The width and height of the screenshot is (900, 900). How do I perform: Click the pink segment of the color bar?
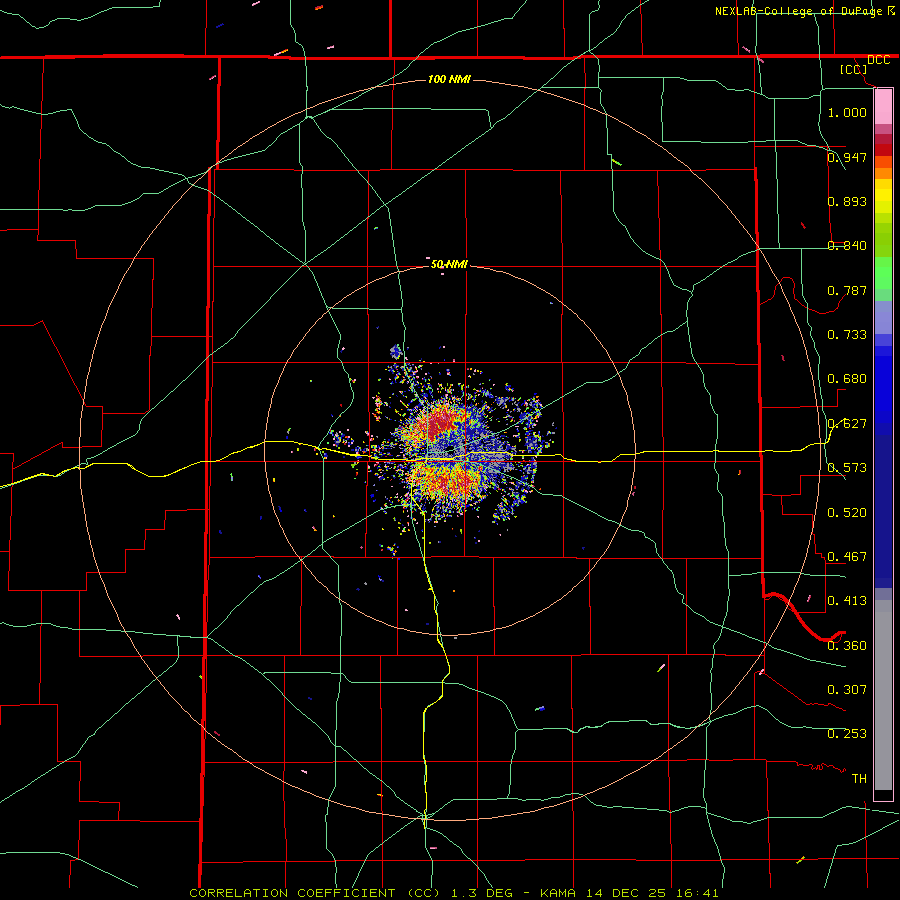883,107
